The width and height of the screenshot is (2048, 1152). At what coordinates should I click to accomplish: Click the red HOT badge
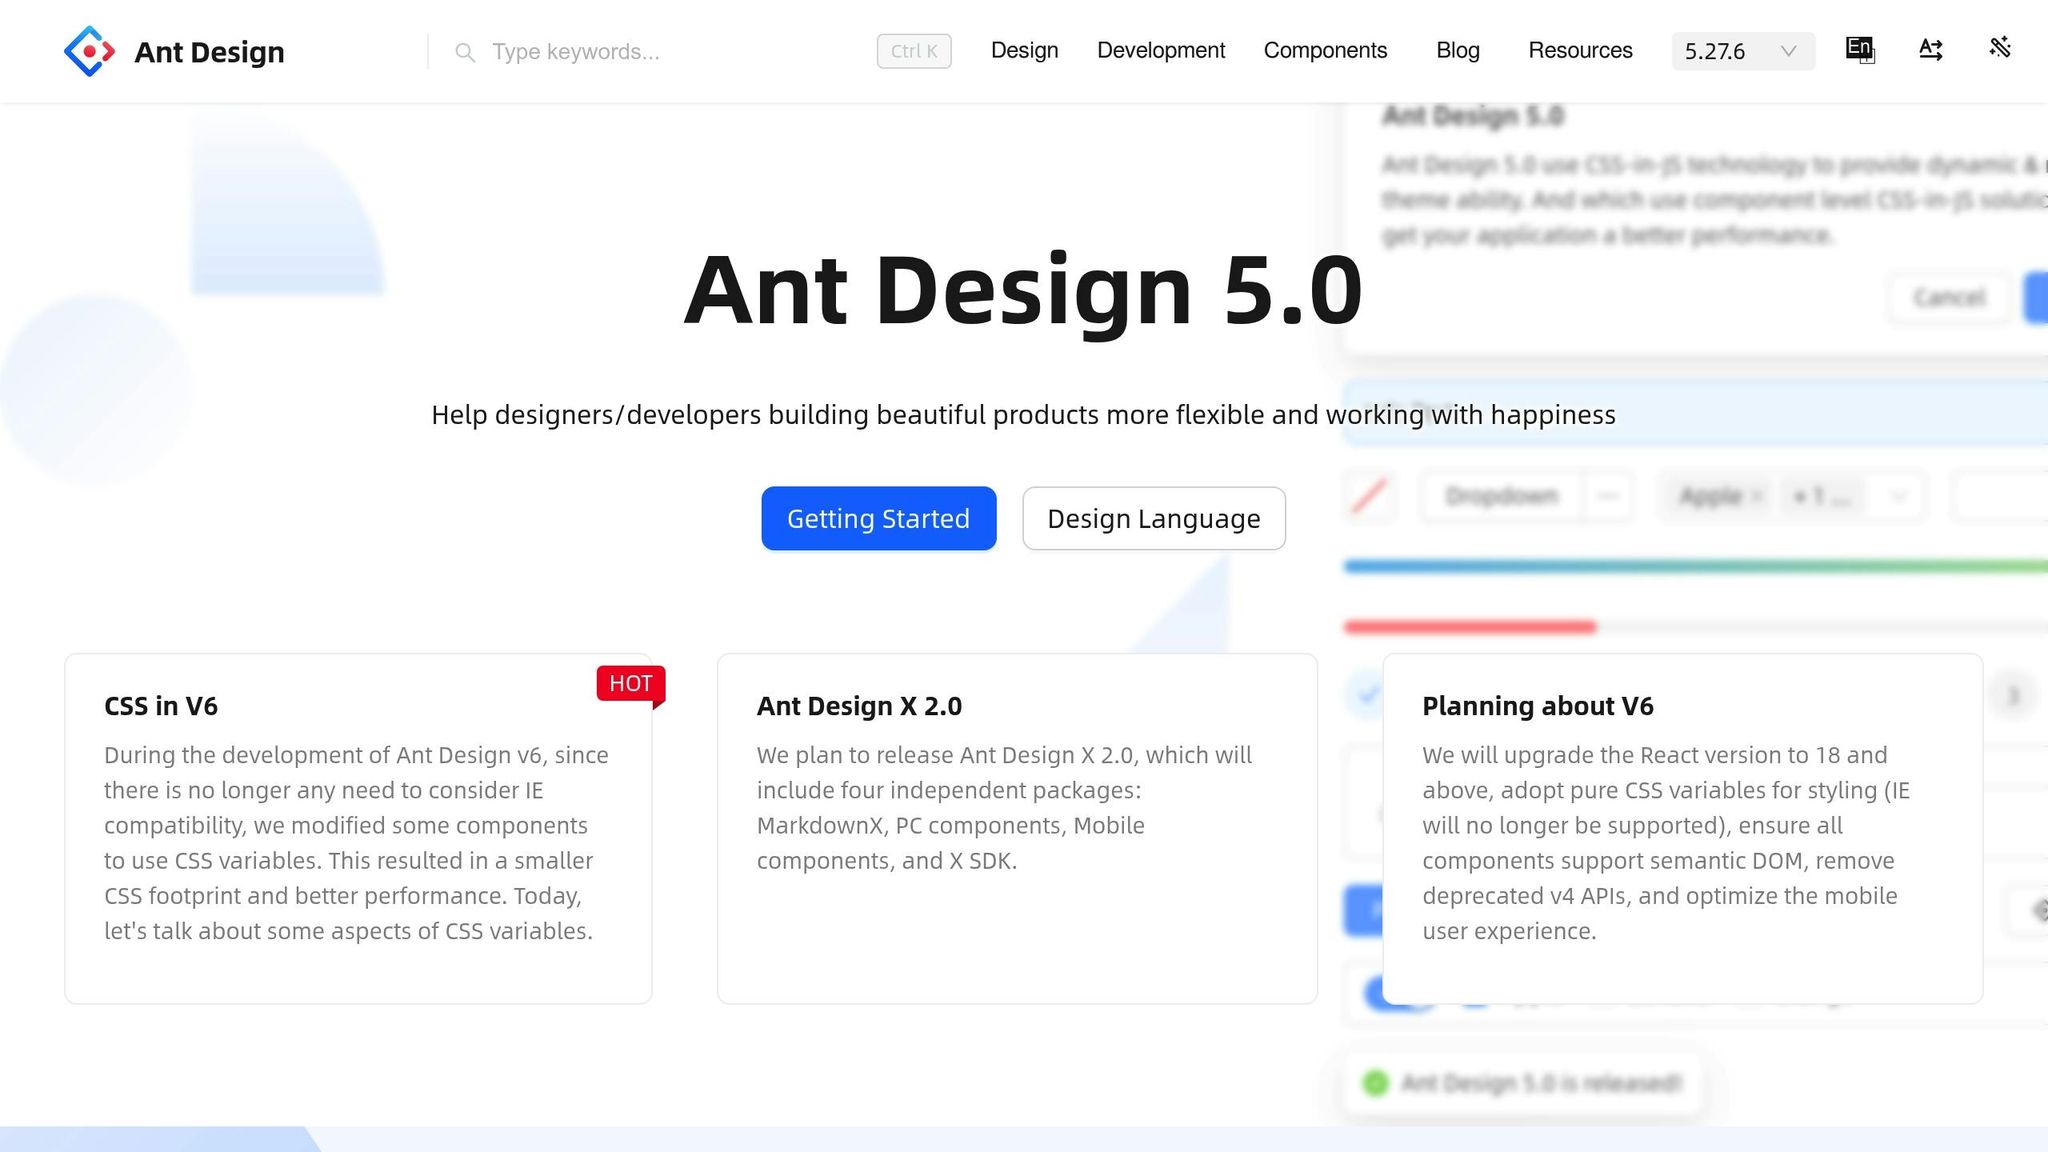[630, 684]
